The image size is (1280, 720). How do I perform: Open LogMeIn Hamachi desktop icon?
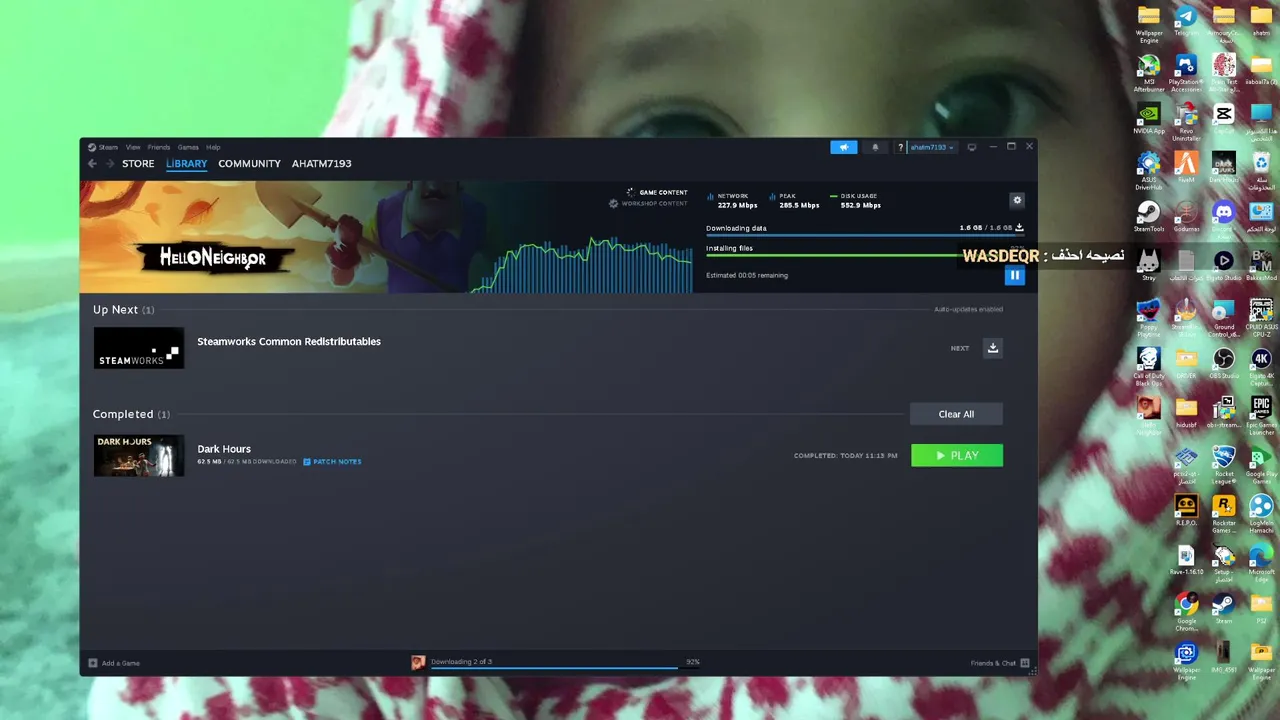coord(1261,513)
